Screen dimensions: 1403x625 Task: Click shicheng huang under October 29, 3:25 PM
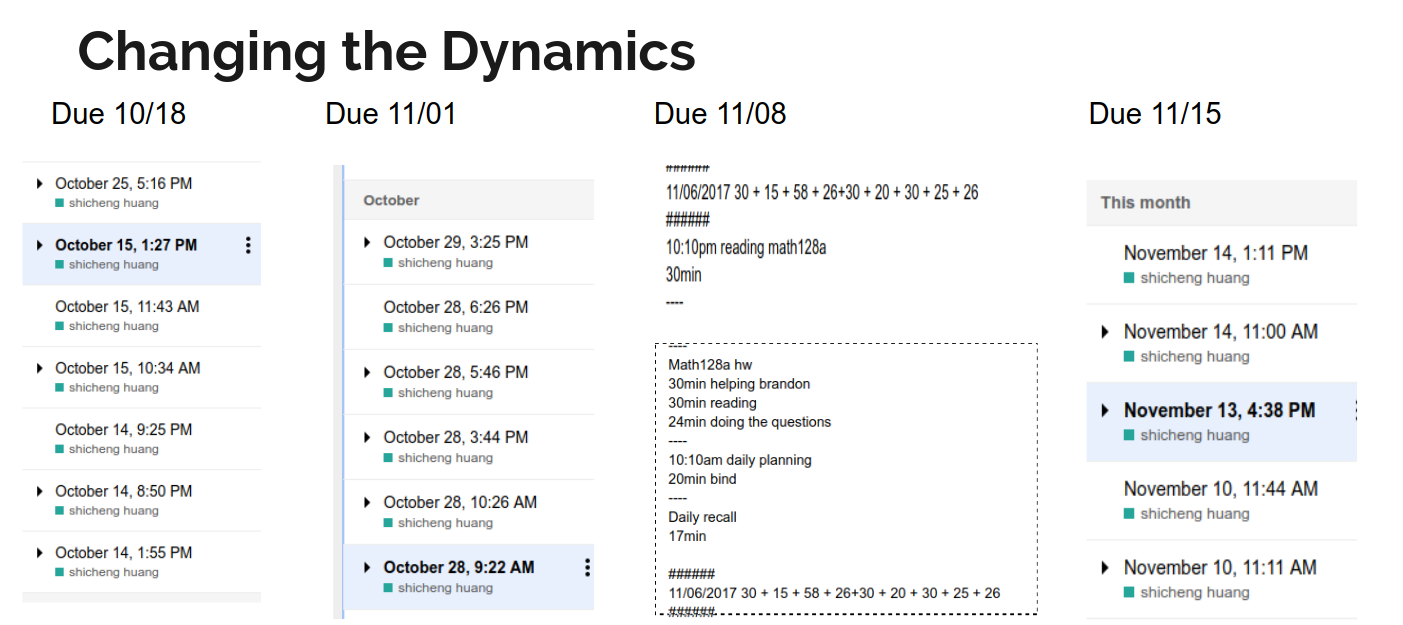tap(445, 263)
